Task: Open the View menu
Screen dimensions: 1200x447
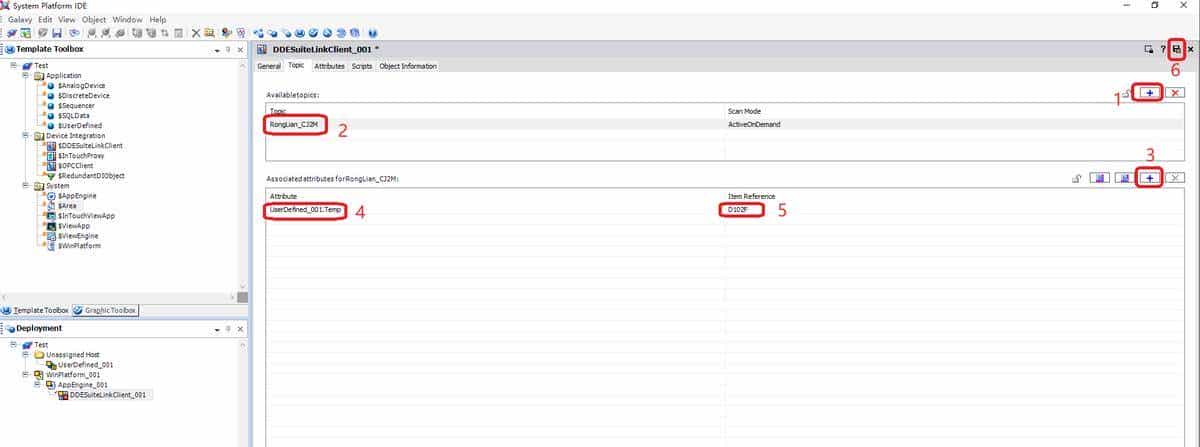Action: [67, 19]
